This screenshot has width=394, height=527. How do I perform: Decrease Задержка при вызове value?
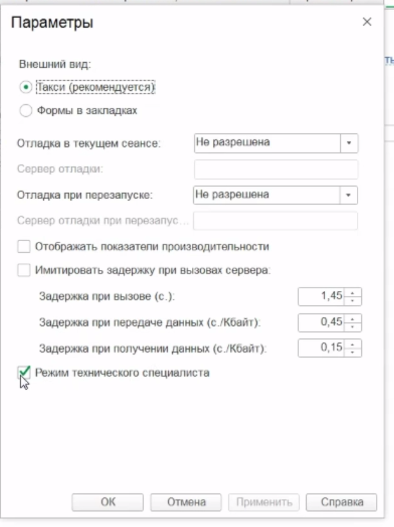click(353, 300)
